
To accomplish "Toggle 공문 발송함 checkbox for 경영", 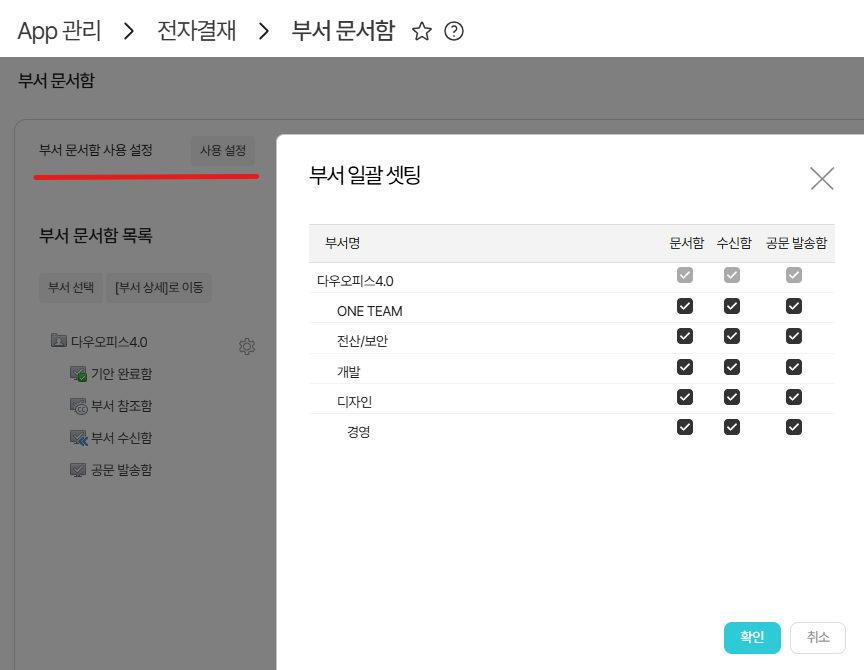I will click(794, 427).
